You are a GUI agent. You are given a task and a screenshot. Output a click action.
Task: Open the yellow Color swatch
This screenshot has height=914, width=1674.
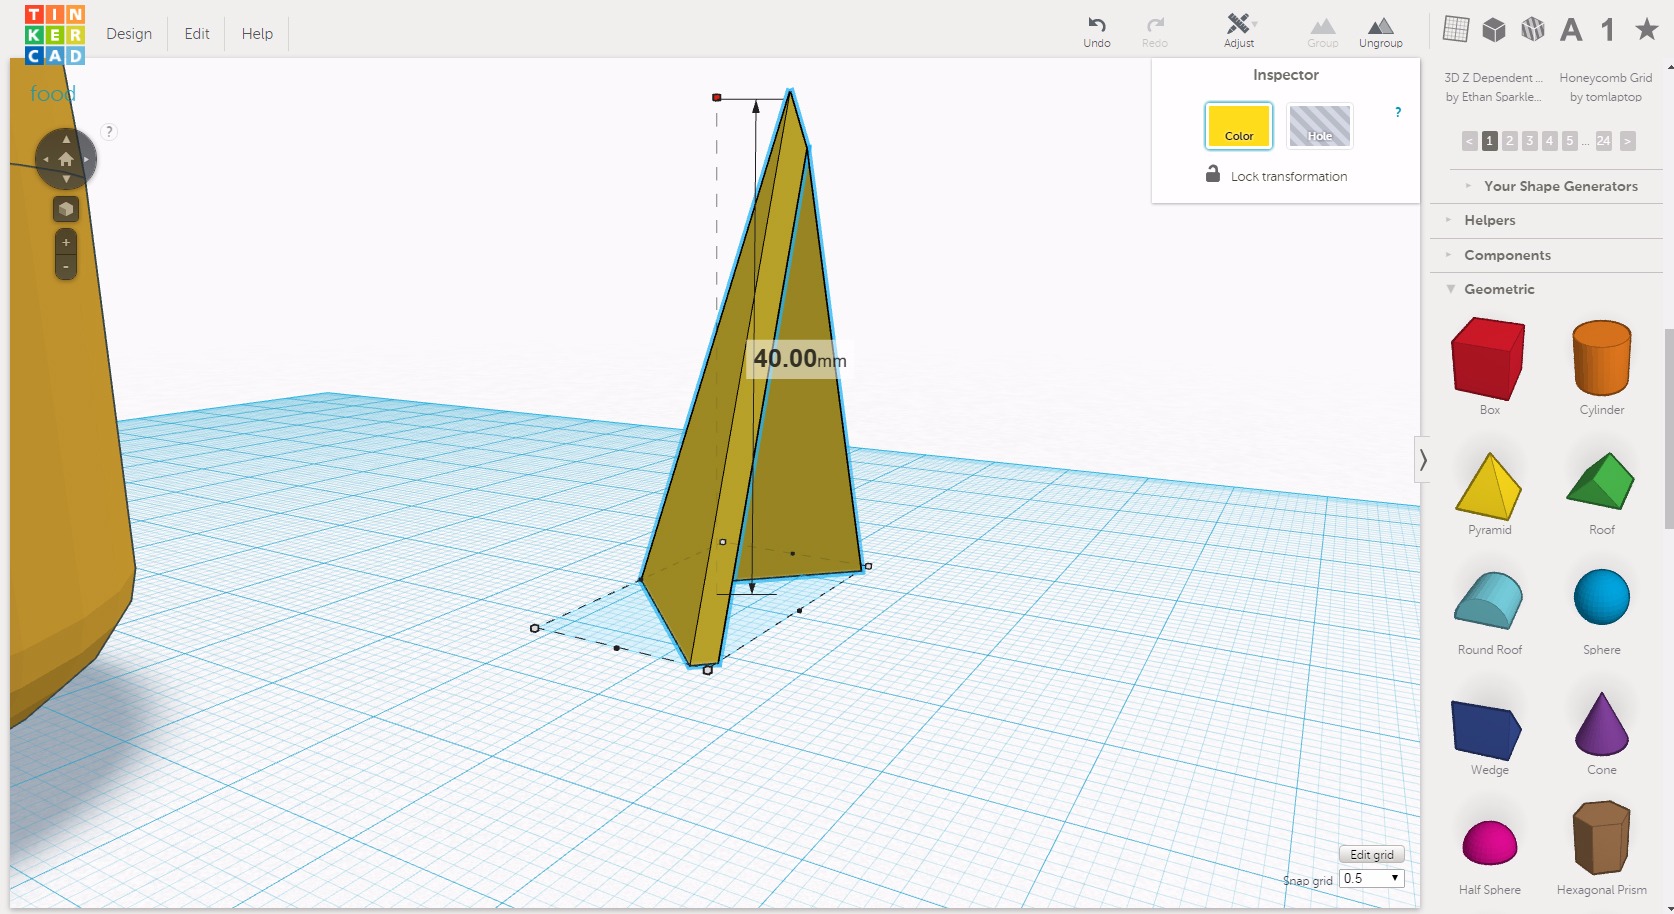click(x=1238, y=126)
